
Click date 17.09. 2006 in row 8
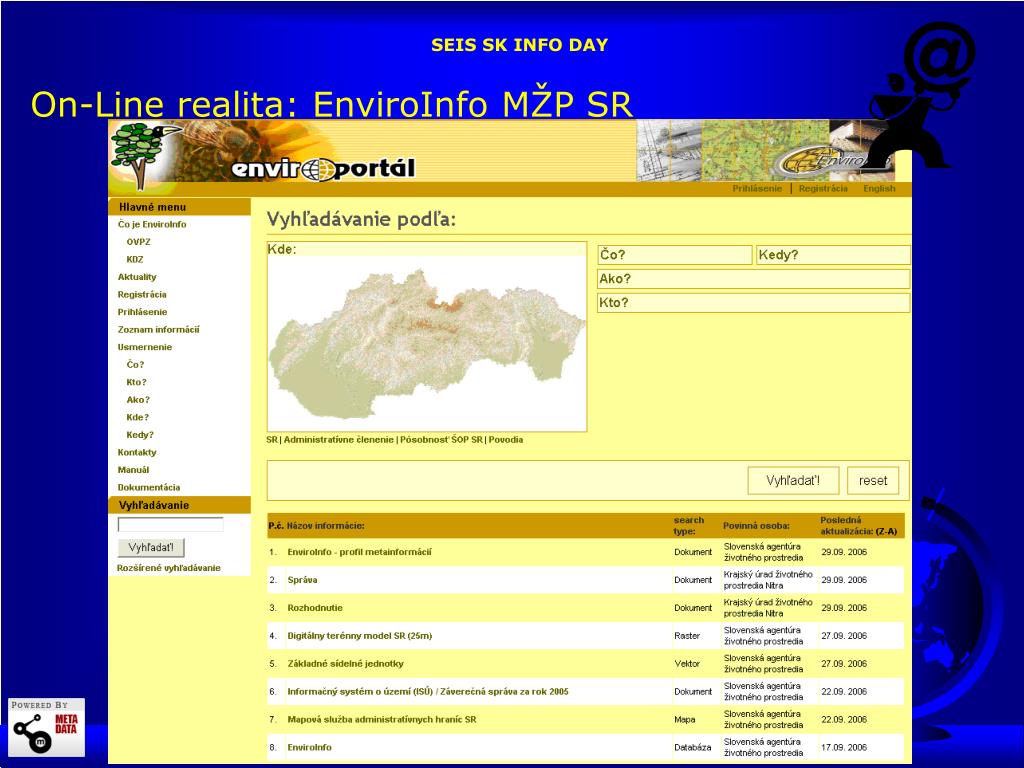click(844, 748)
